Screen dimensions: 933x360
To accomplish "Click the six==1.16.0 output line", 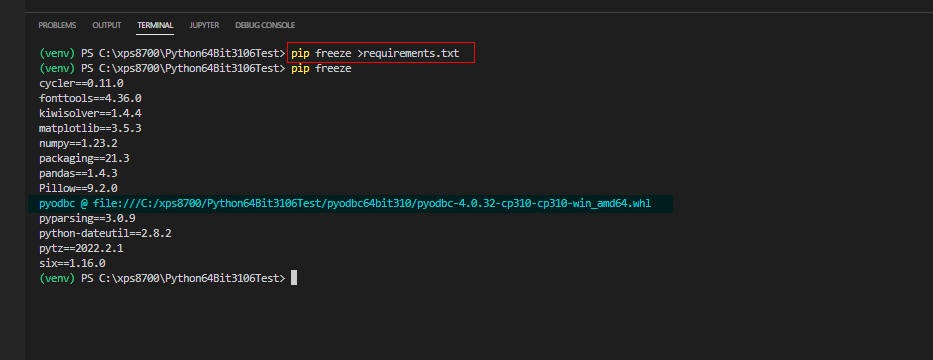I will (x=72, y=263).
